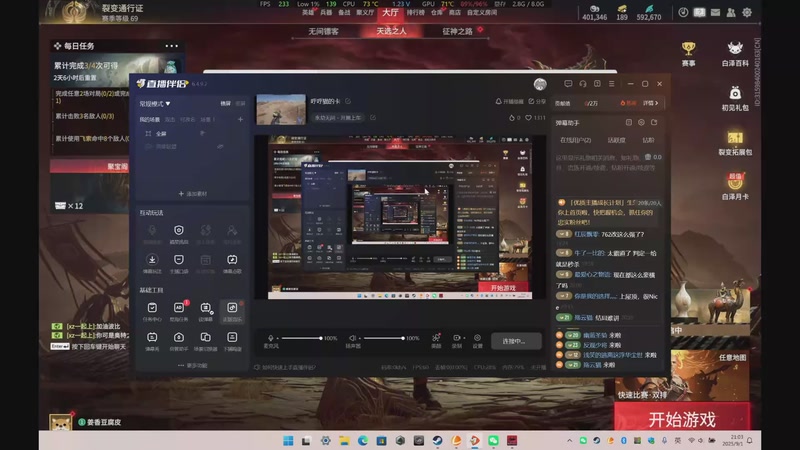Open 快速比赛·双排 mode selector

point(642,394)
